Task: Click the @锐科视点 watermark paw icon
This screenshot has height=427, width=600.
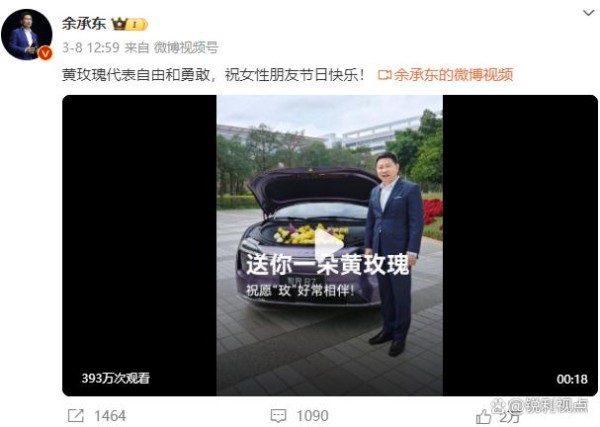Action: [498, 405]
